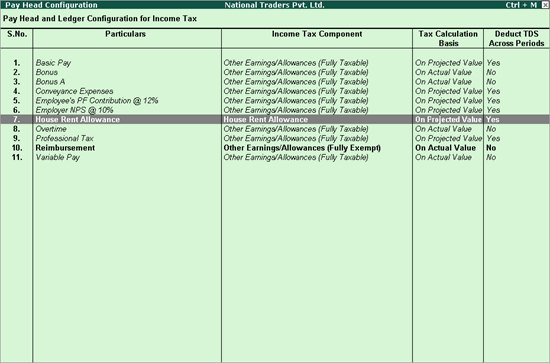Select the Employer NPS @ 10% entry
550x363 pixels.
click(x=74, y=110)
